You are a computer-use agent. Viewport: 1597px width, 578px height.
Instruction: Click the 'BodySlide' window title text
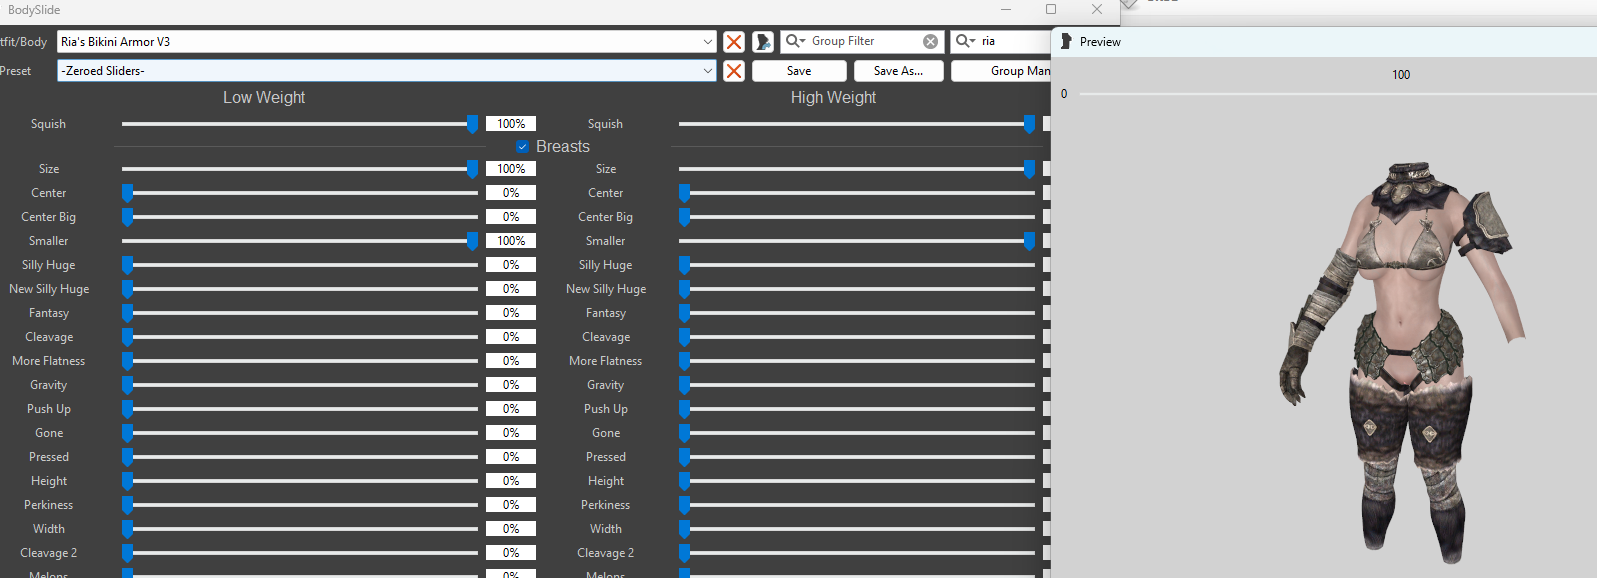pyautogui.click(x=34, y=10)
